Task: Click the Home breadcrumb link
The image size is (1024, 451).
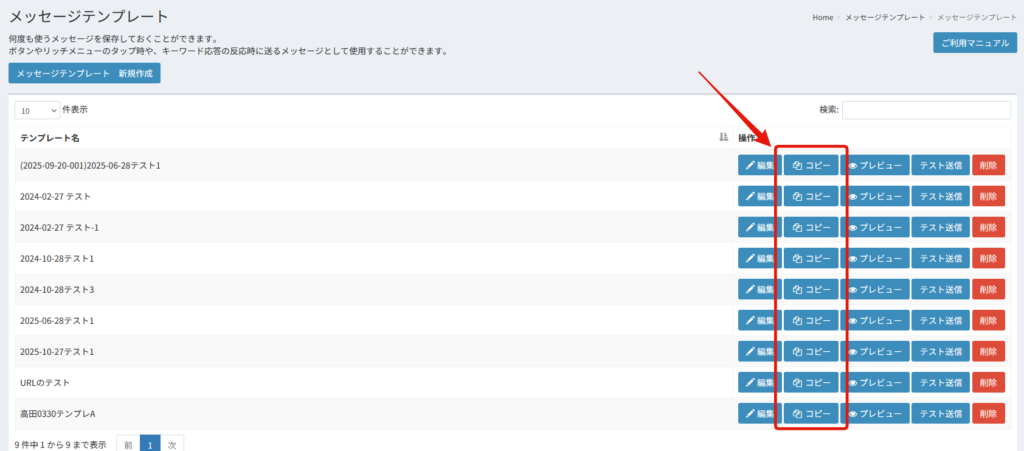Action: (822, 18)
